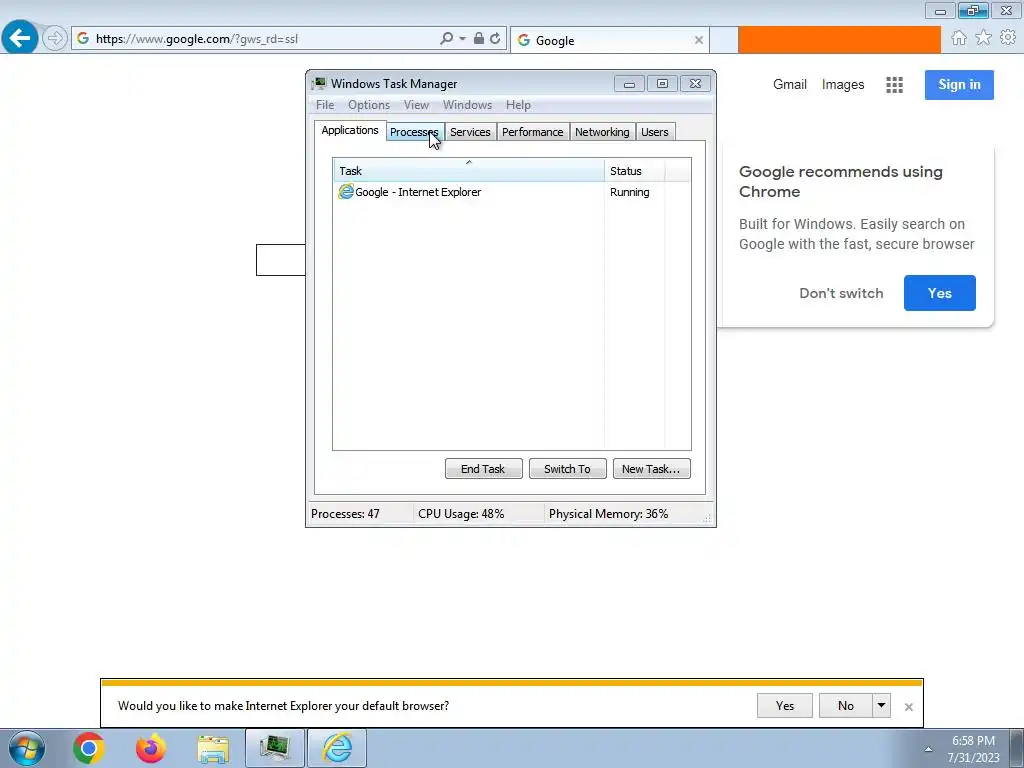1024x768 pixels.
Task: Click the Switch To button
Action: (567, 469)
